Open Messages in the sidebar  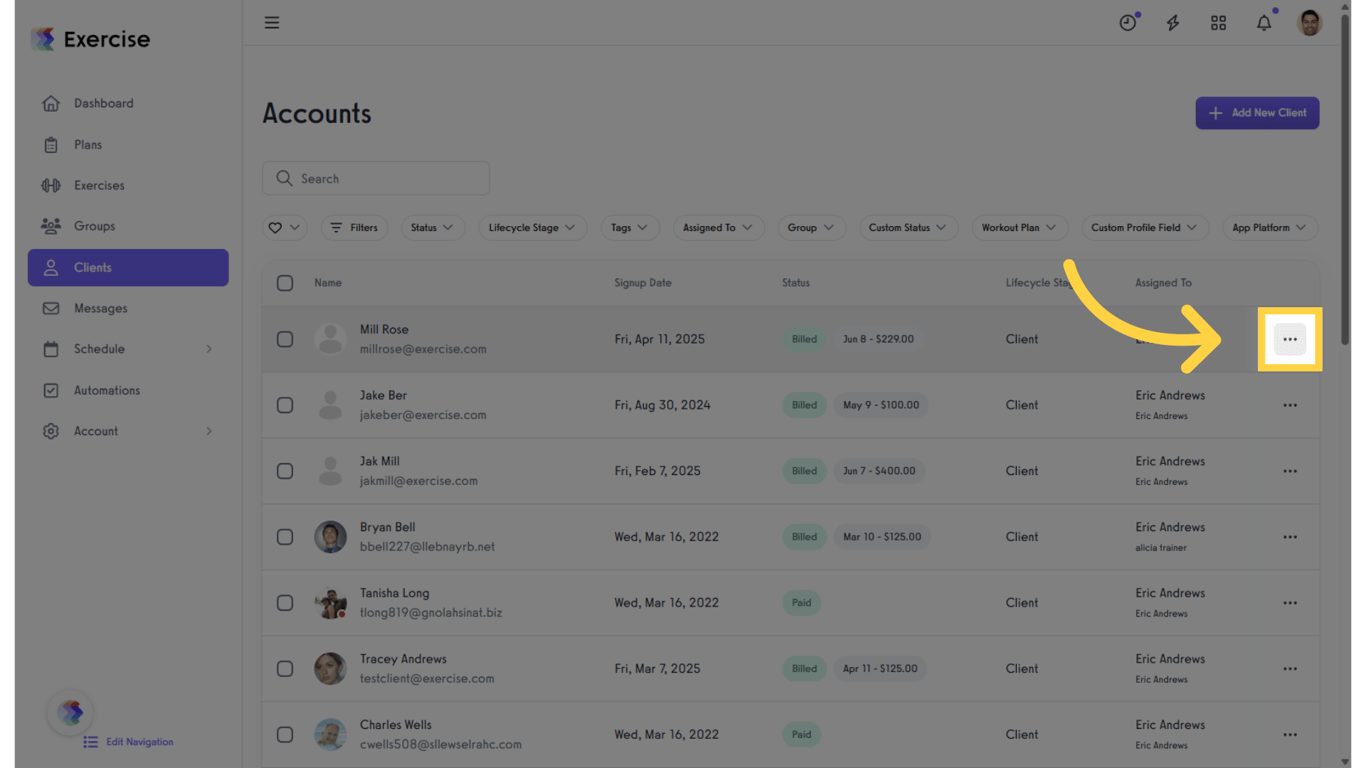pyautogui.click(x=100, y=308)
